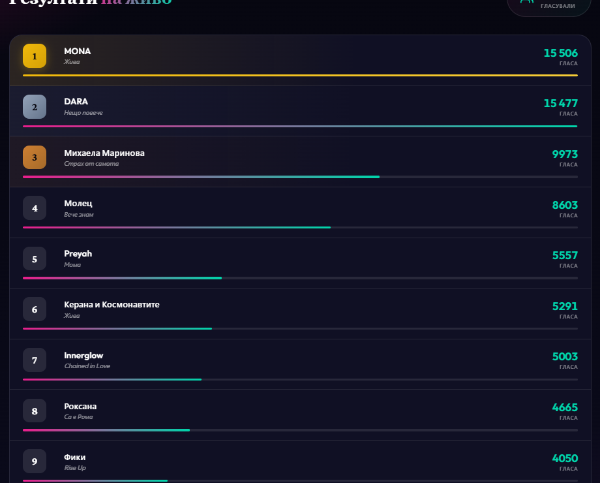Click the gold rank 1 badge

35,56
